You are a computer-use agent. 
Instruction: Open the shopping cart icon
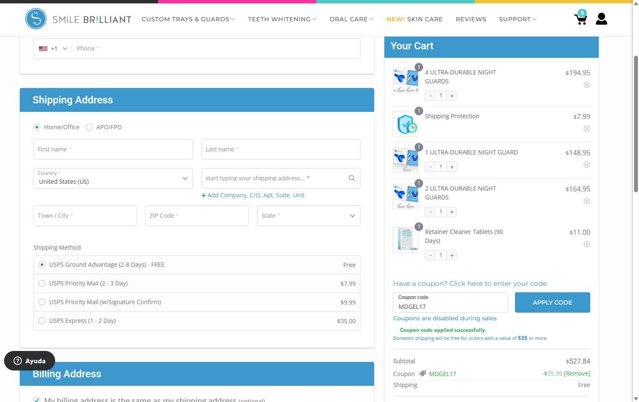[580, 18]
